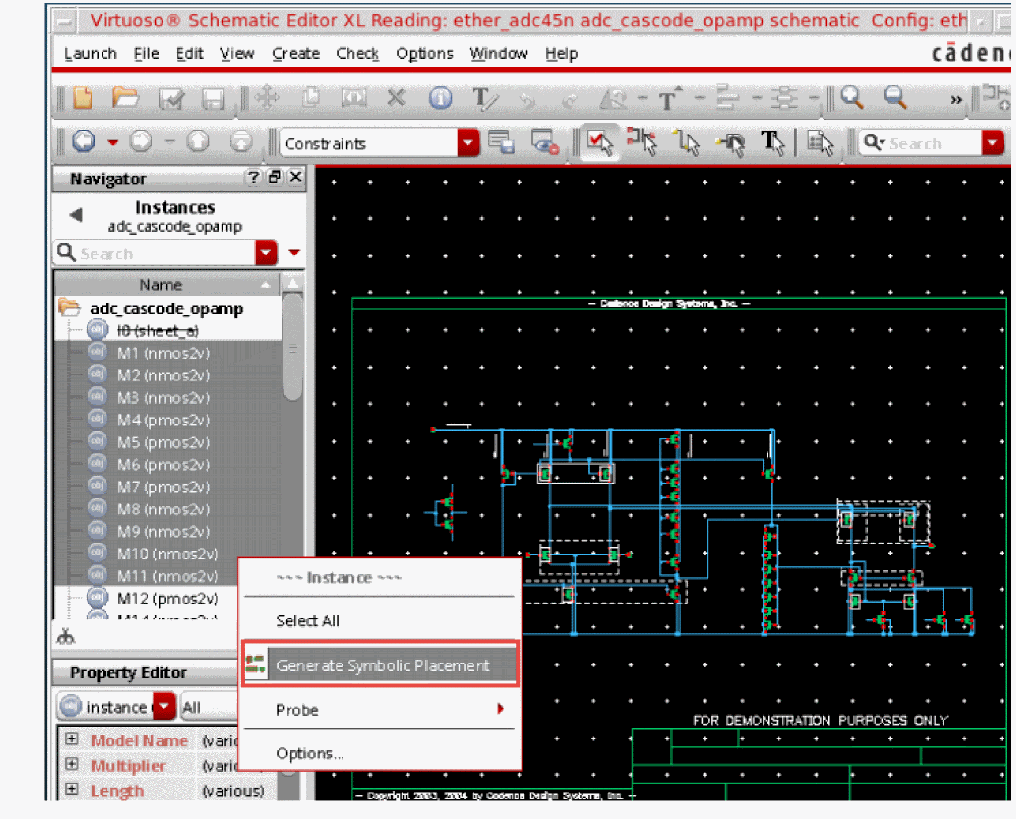Click the Delete (X) toolbar icon
This screenshot has height=819, width=1016.
(x=396, y=98)
